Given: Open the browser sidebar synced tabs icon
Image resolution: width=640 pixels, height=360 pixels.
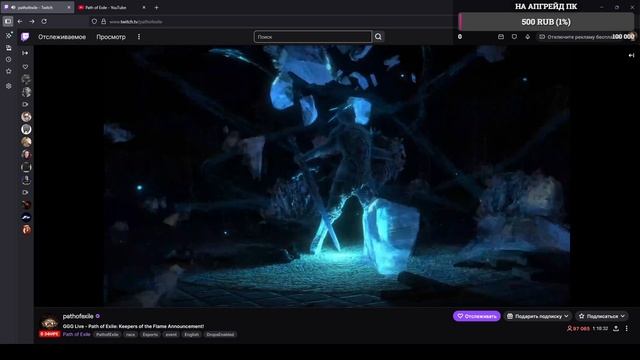Looking at the screenshot, I should [x=8, y=48].
